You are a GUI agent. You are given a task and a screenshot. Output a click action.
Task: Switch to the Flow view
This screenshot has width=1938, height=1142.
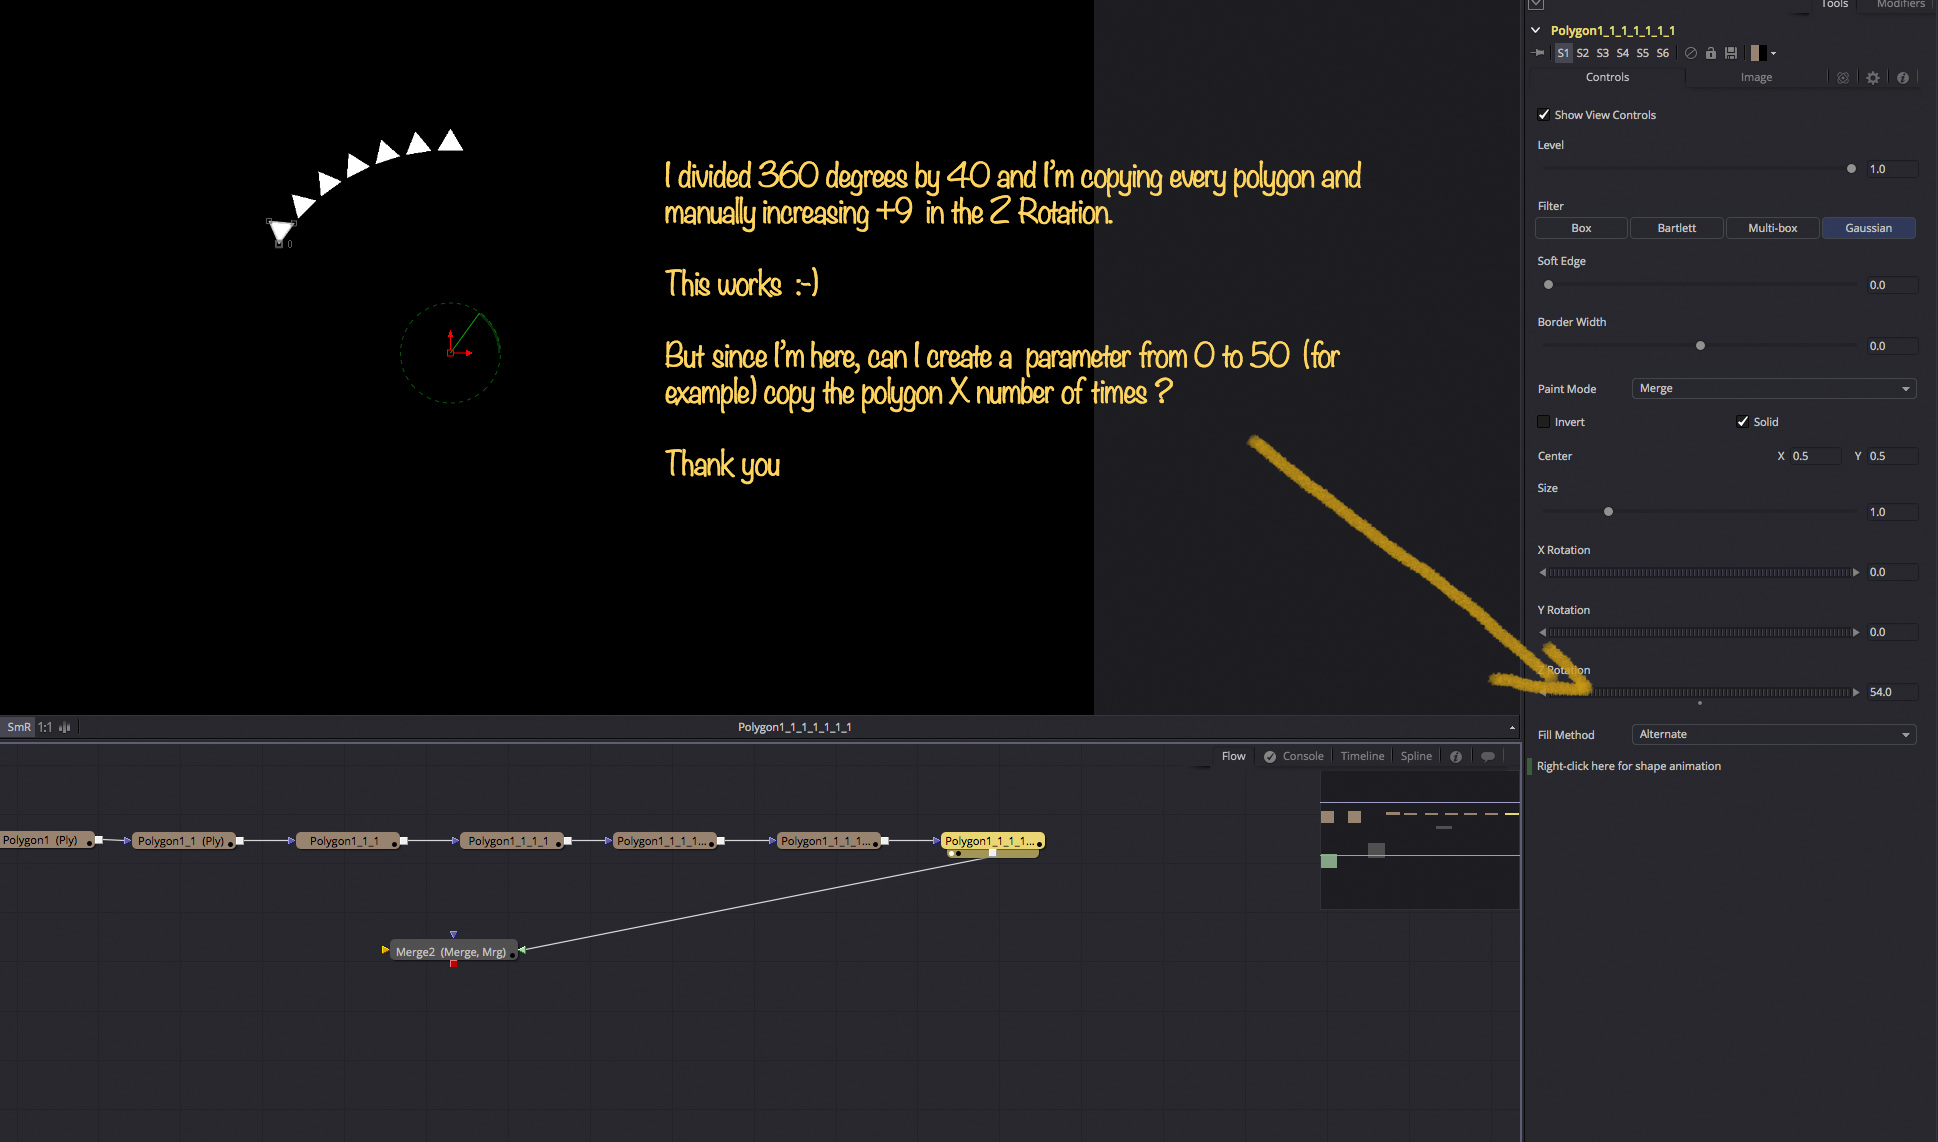(x=1233, y=756)
